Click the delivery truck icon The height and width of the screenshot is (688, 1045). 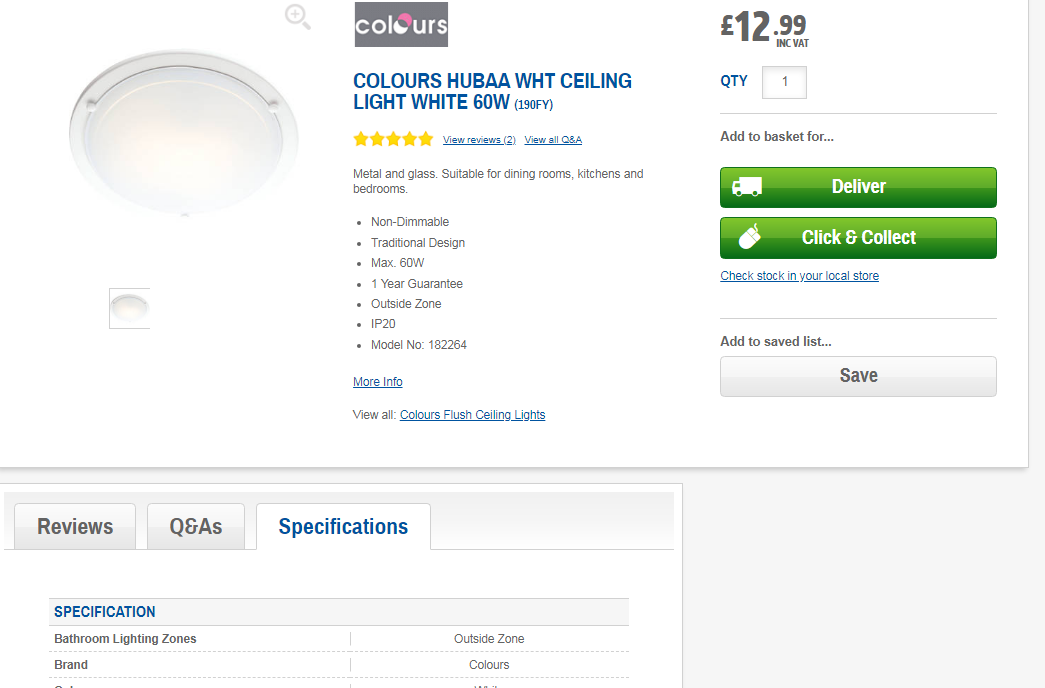747,187
